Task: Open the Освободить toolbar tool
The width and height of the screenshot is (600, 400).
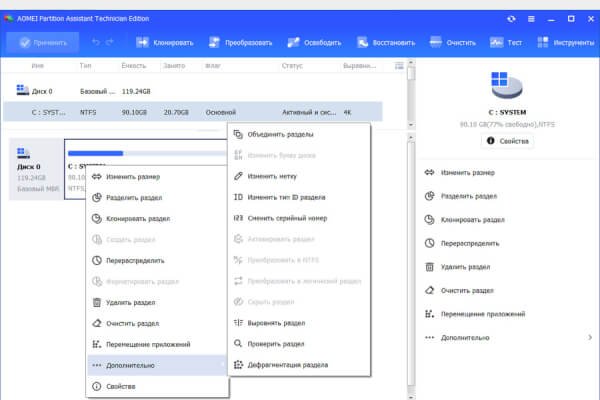Action: point(314,42)
